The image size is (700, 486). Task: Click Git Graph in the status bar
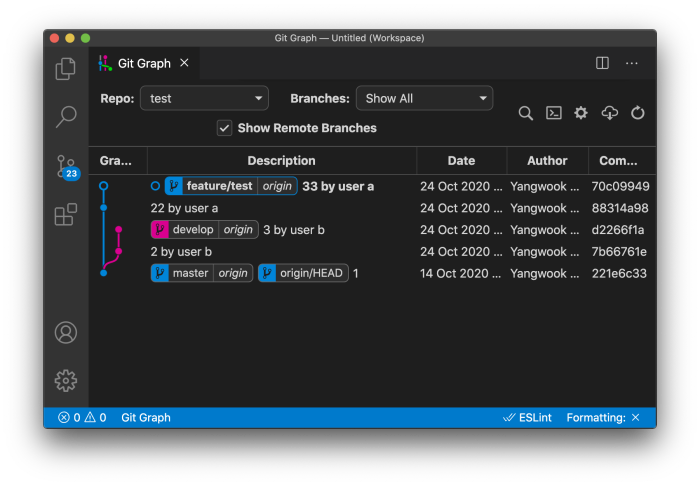point(146,418)
